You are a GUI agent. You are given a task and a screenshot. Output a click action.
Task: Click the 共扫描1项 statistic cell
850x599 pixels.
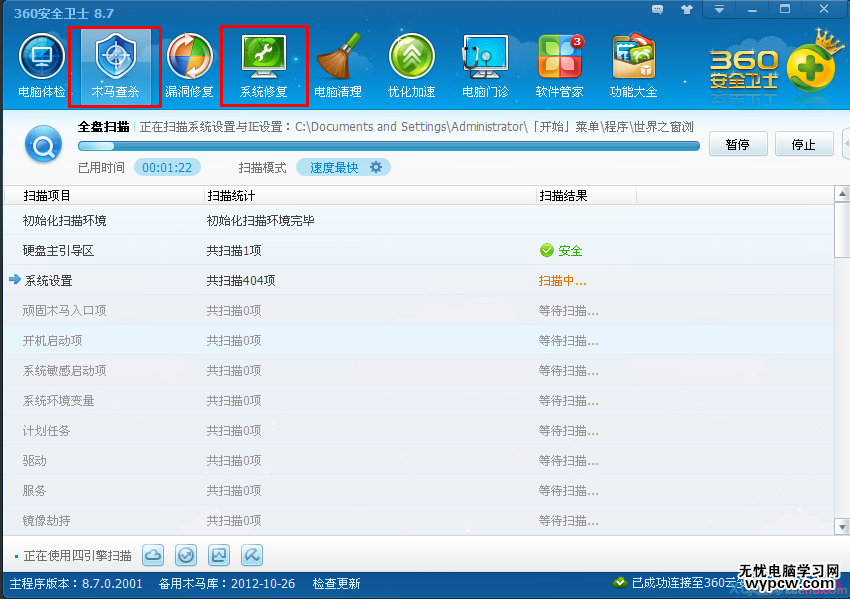(234, 250)
